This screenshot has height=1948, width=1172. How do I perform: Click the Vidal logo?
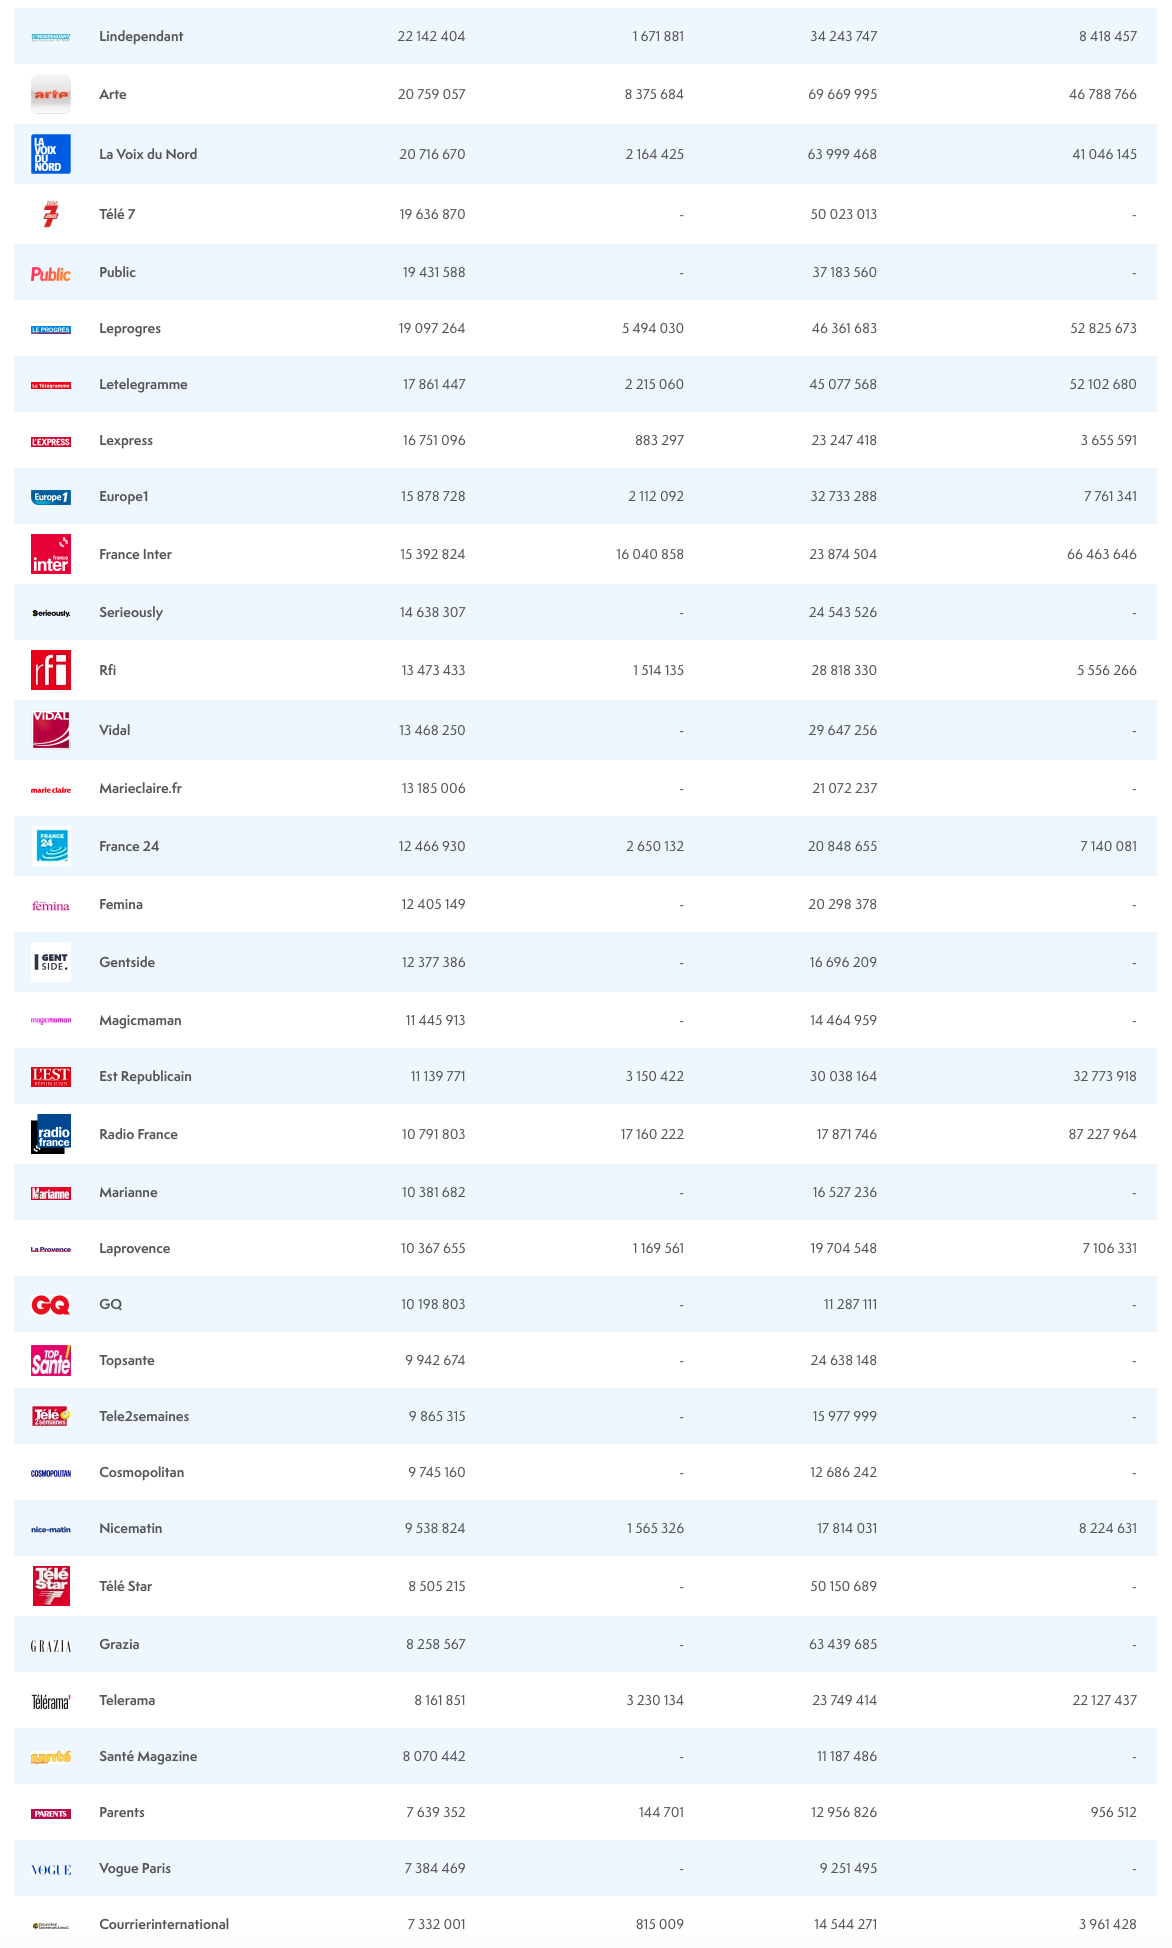[51, 730]
